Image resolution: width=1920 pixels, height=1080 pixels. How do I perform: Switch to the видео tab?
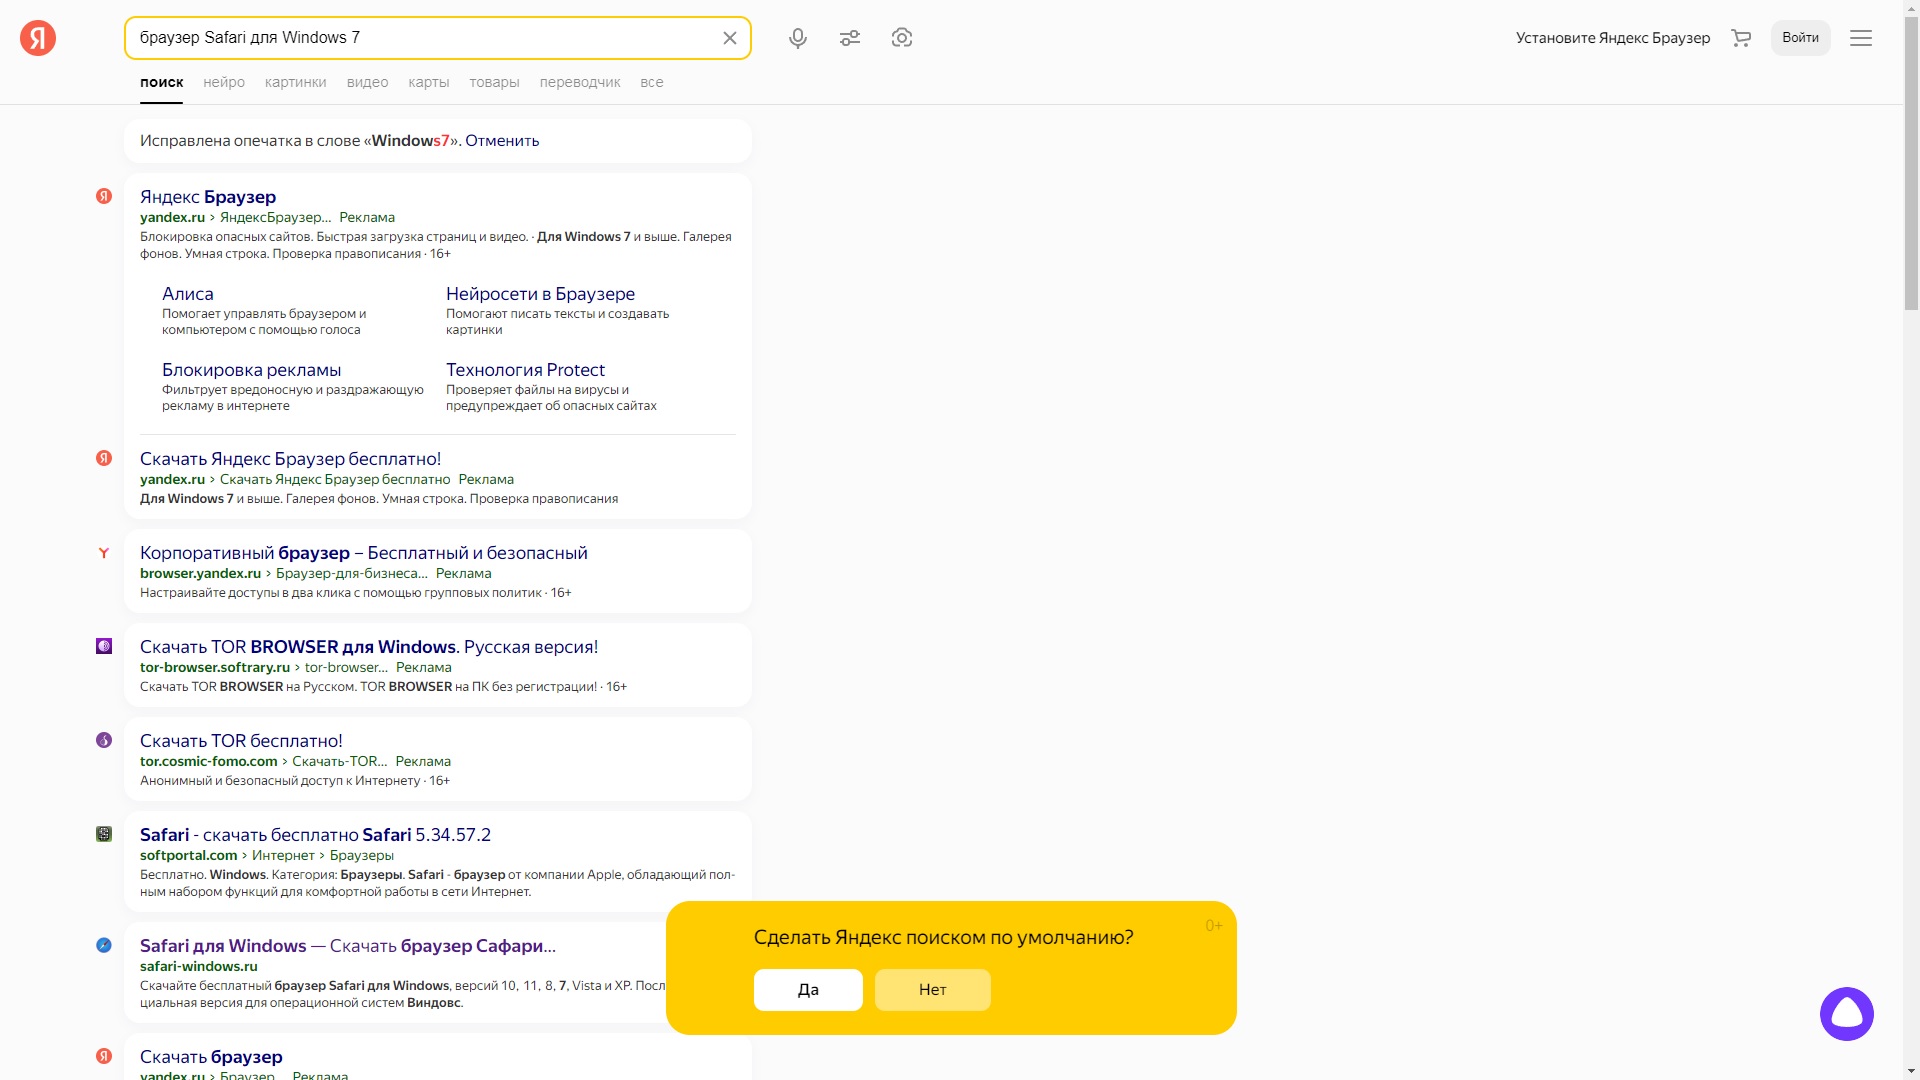[x=367, y=82]
